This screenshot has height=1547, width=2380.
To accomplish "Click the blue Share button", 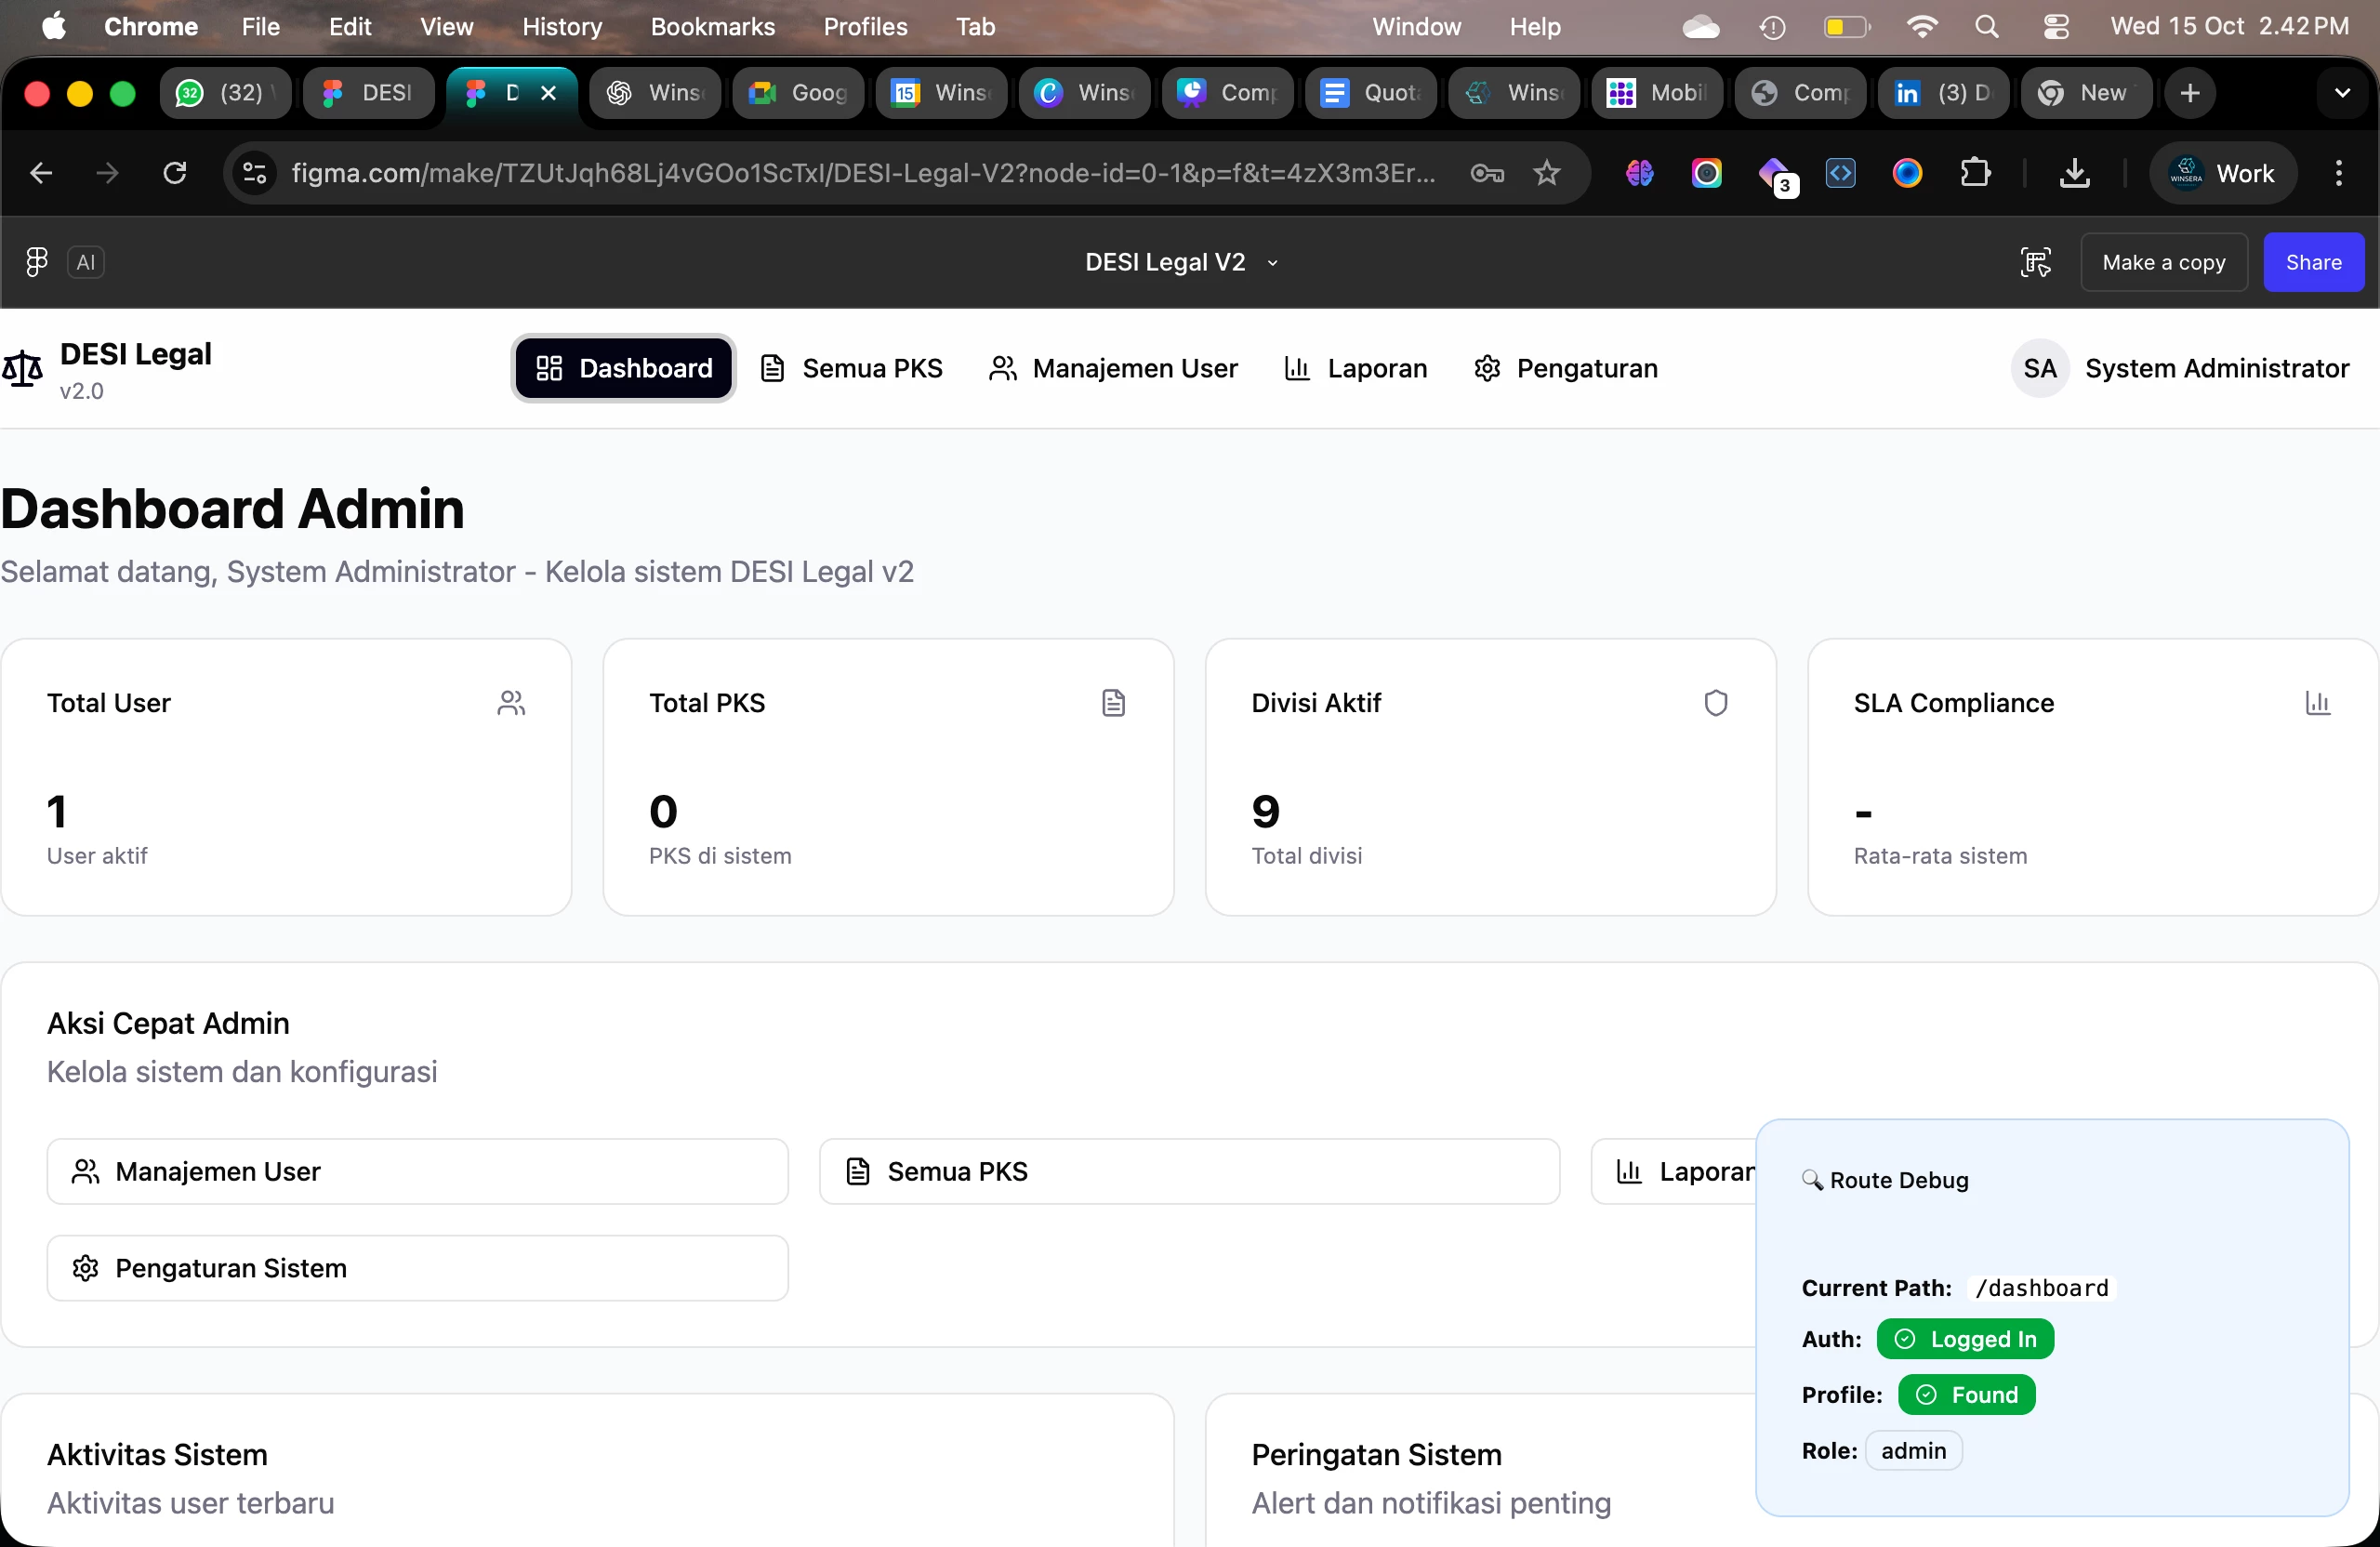I will (2313, 262).
